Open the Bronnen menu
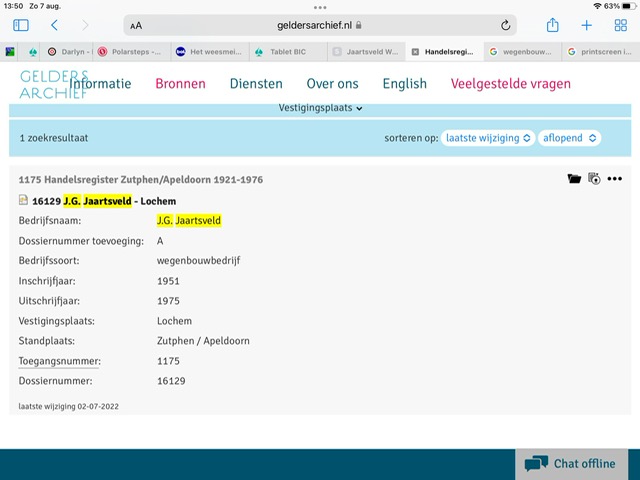This screenshot has width=640, height=480. (x=180, y=84)
